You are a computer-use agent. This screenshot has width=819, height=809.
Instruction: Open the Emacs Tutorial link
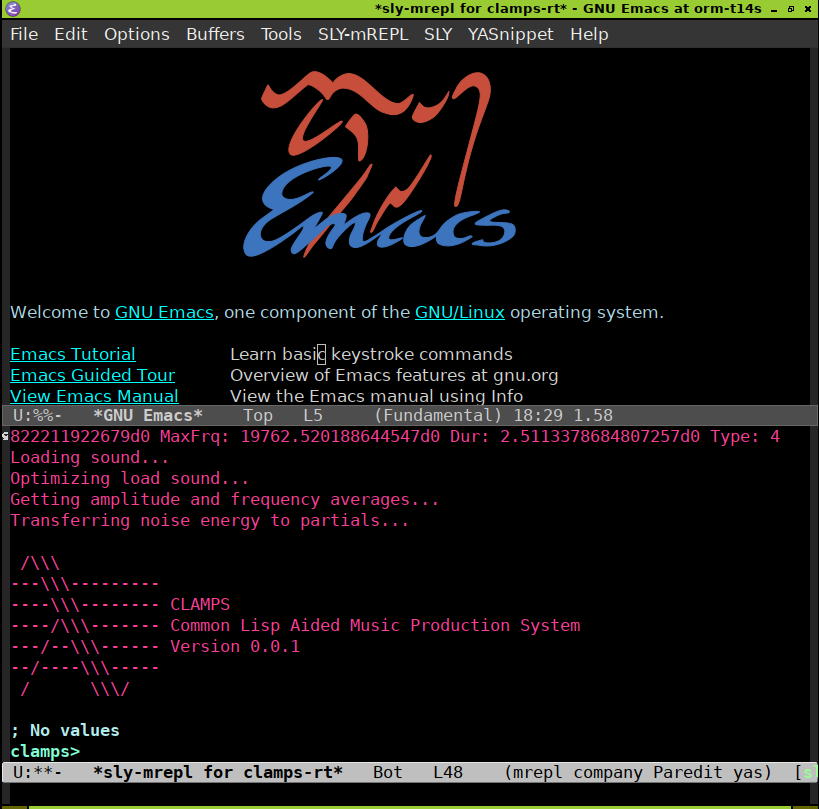(x=73, y=354)
